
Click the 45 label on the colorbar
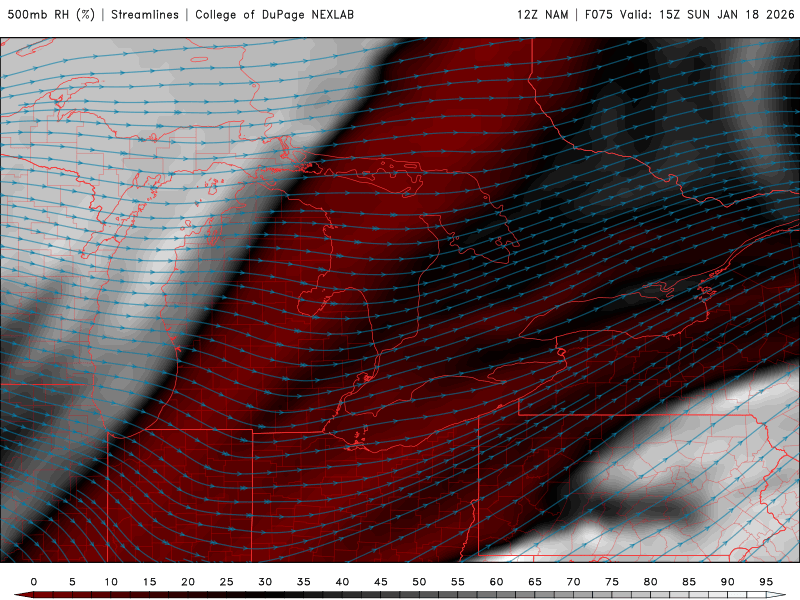[381, 582]
